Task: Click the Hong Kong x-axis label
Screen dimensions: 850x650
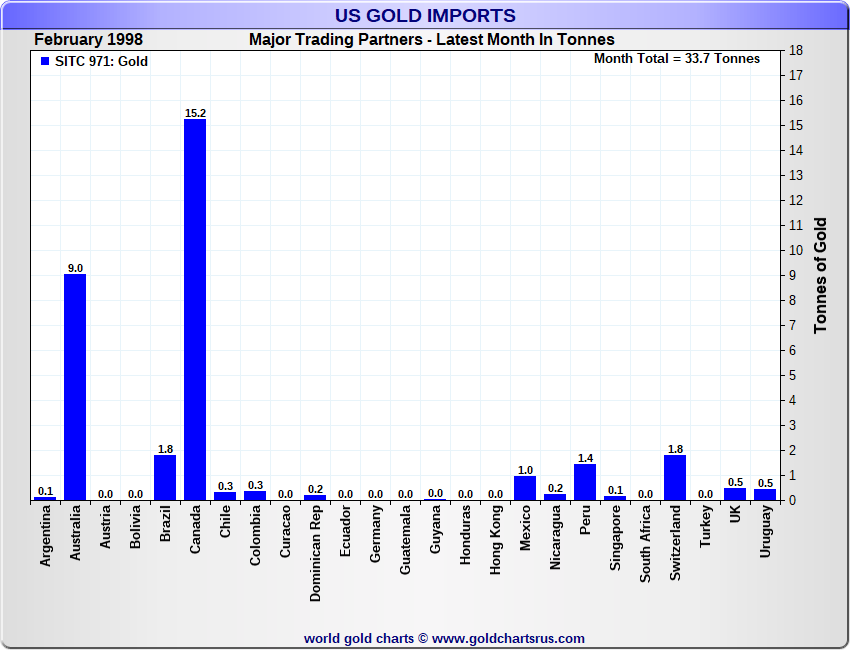Action: pos(495,540)
